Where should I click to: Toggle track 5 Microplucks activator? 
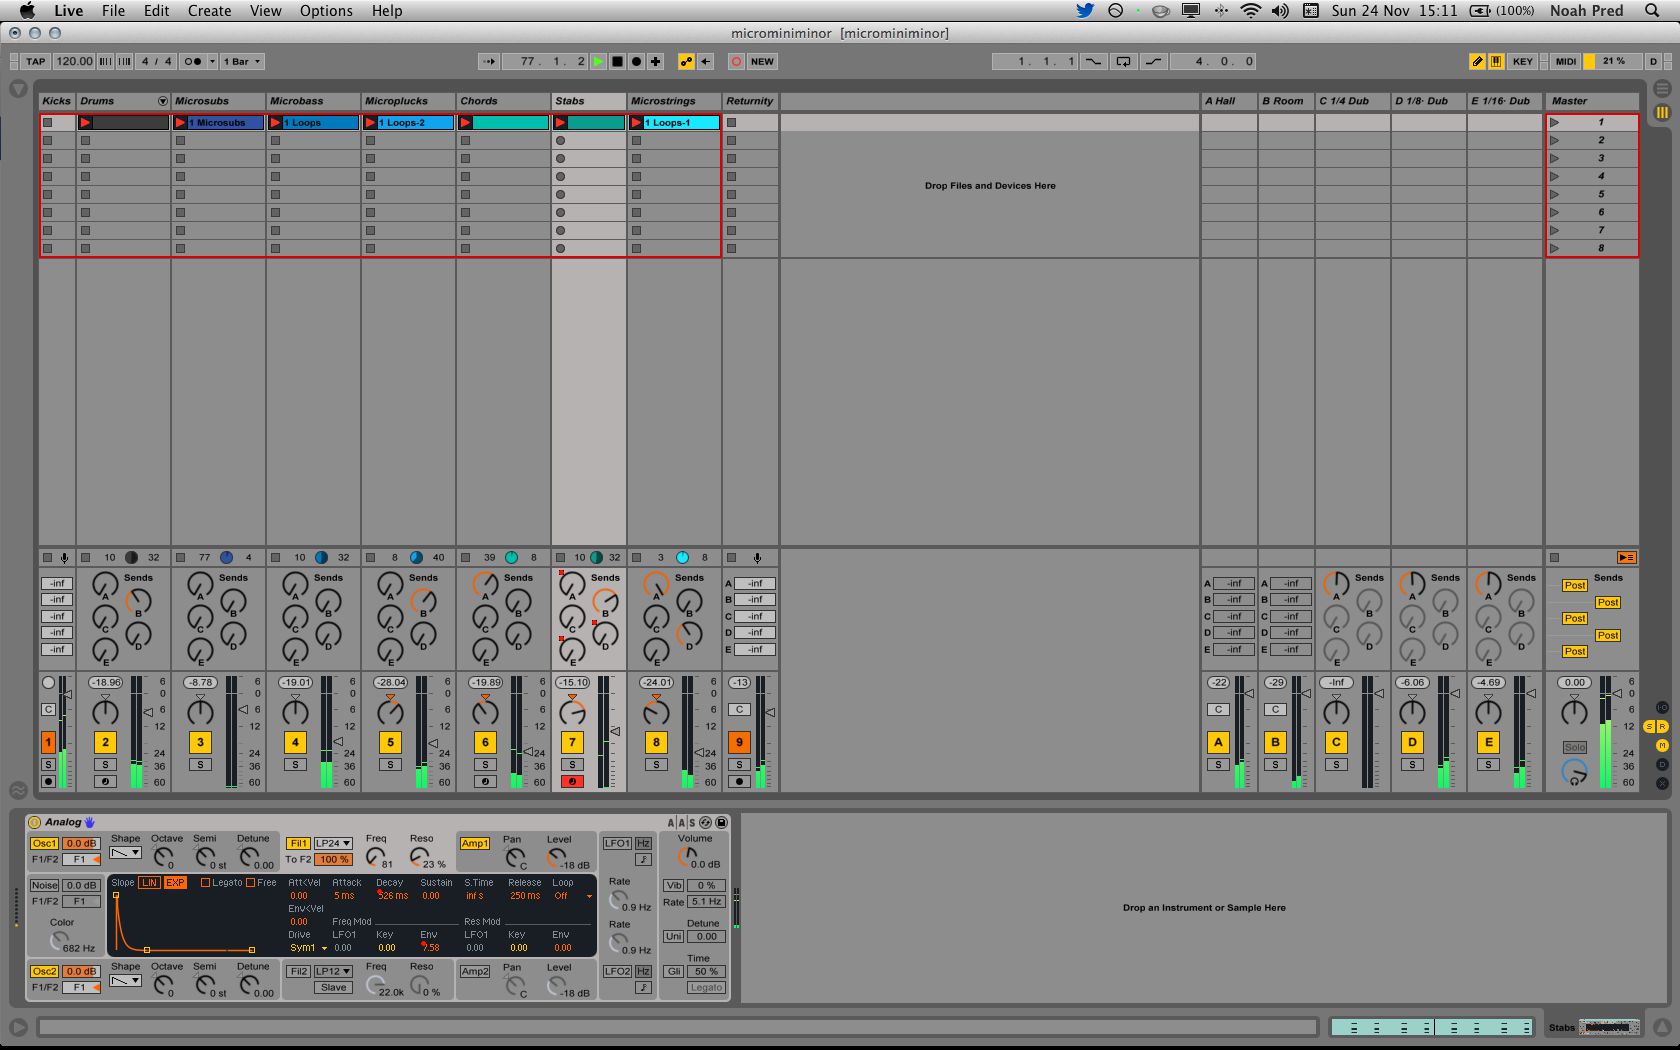pyautogui.click(x=390, y=742)
